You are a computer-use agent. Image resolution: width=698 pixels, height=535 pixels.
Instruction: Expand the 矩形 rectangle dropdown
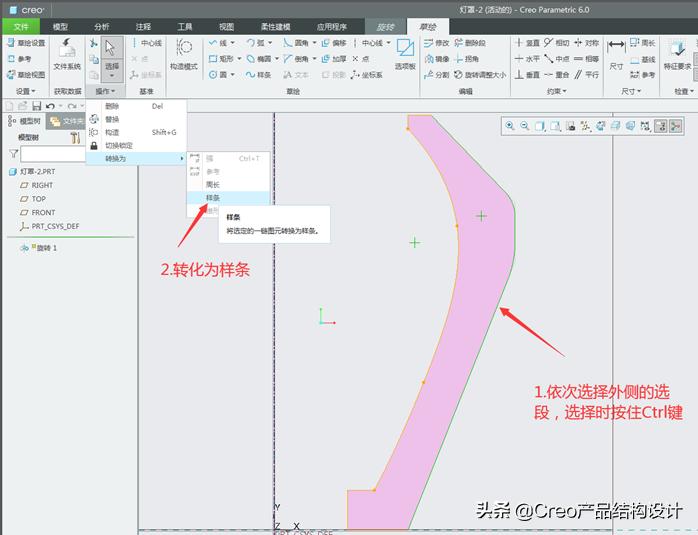[x=239, y=59]
